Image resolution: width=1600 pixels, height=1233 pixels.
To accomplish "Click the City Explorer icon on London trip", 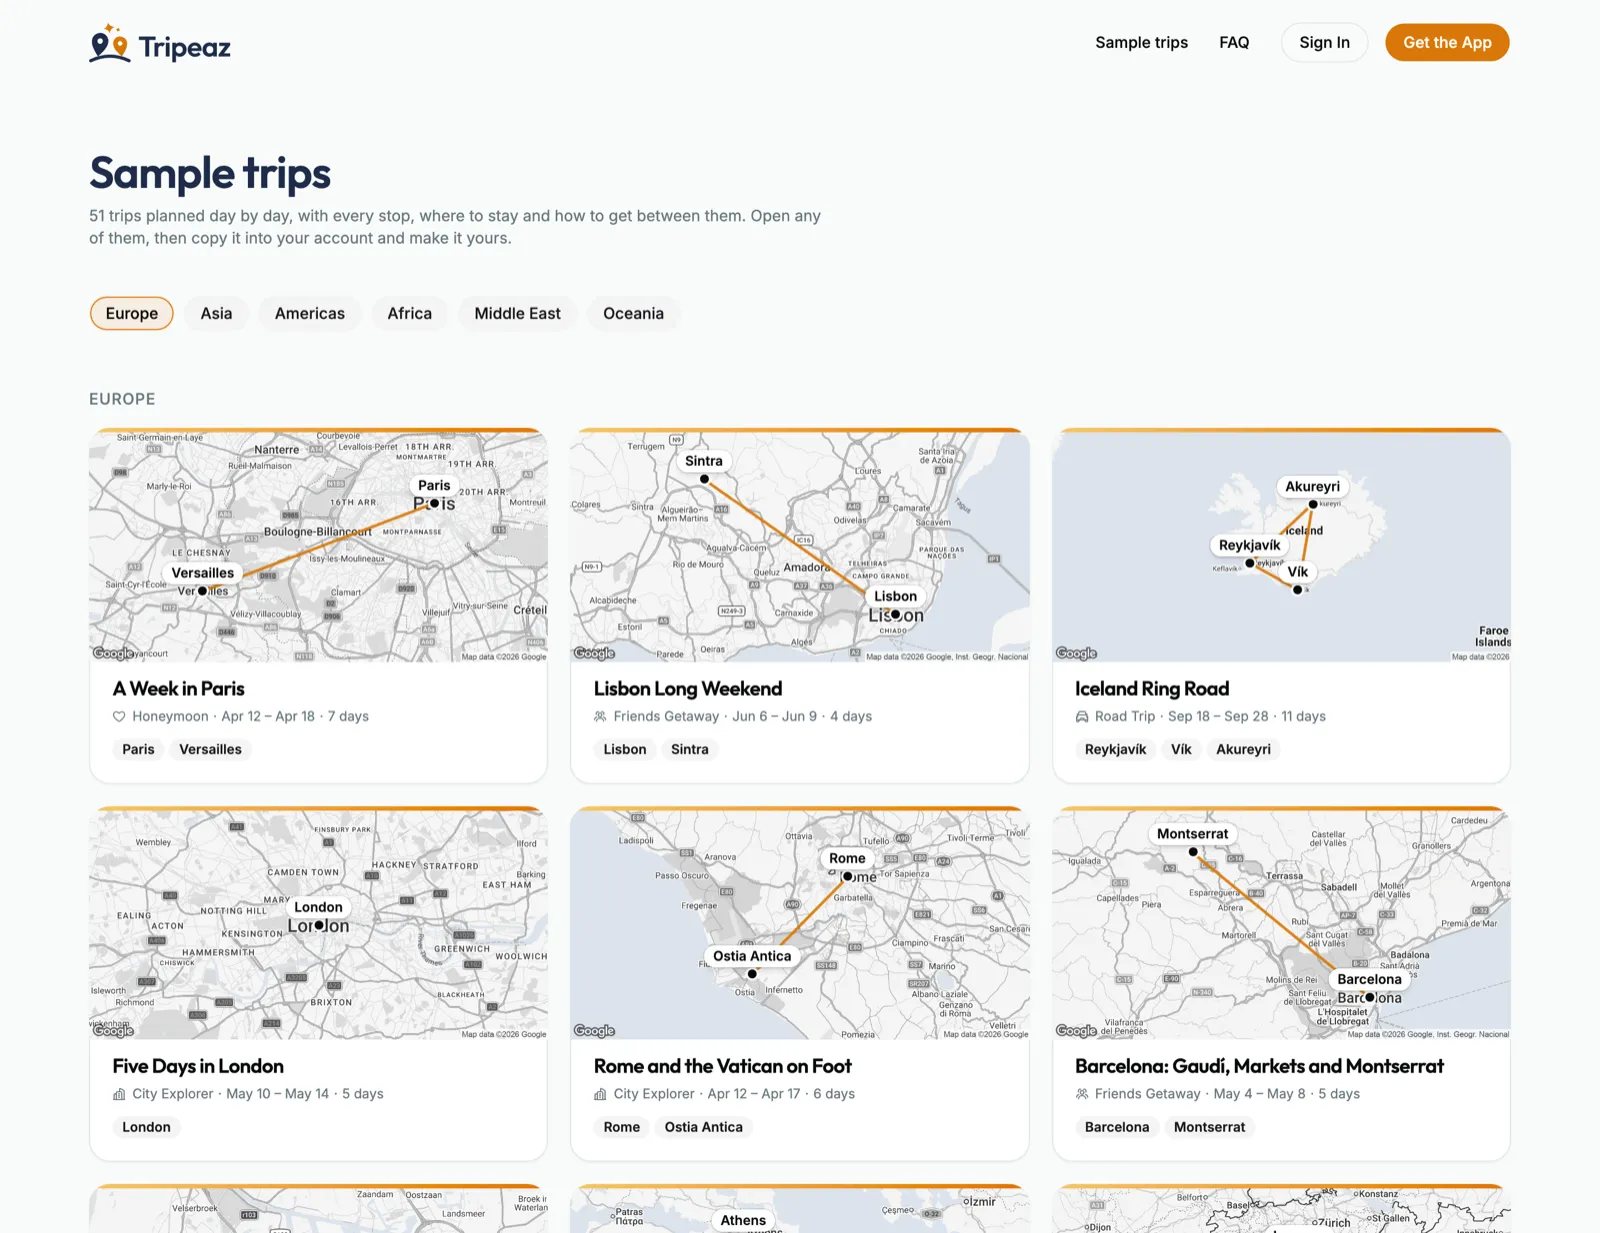I will point(119,1094).
